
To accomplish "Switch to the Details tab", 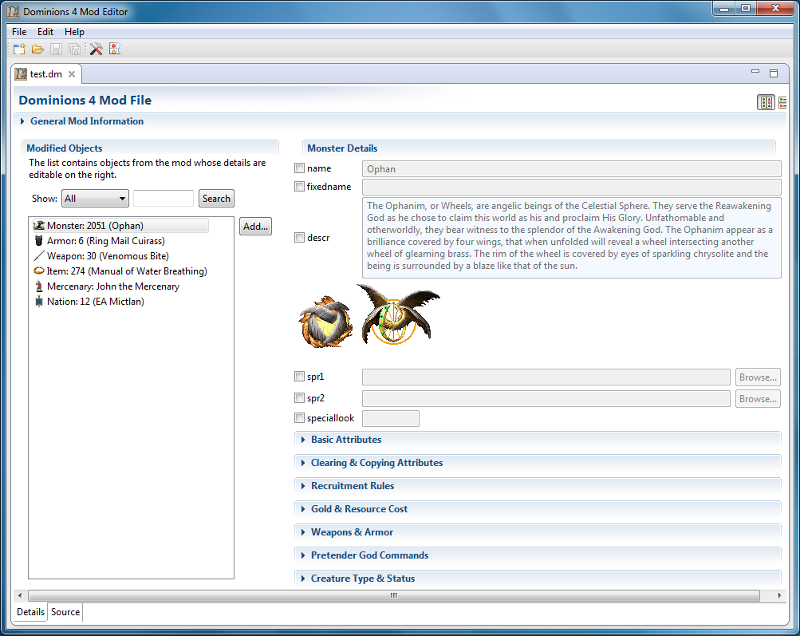I will click(30, 612).
